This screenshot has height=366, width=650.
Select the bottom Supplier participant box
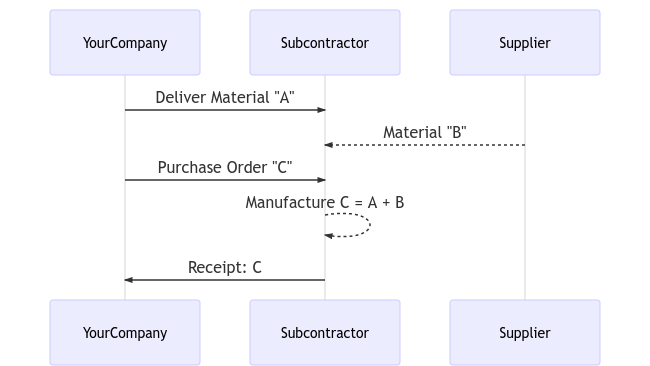click(x=525, y=332)
